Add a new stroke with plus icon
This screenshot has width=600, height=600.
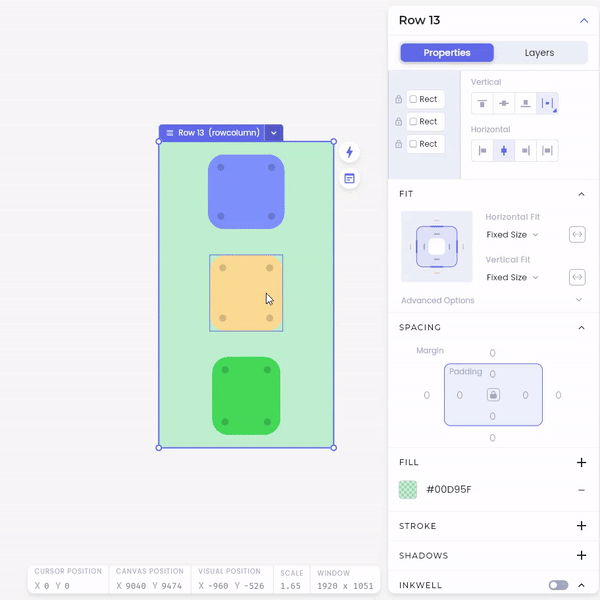[x=581, y=526]
